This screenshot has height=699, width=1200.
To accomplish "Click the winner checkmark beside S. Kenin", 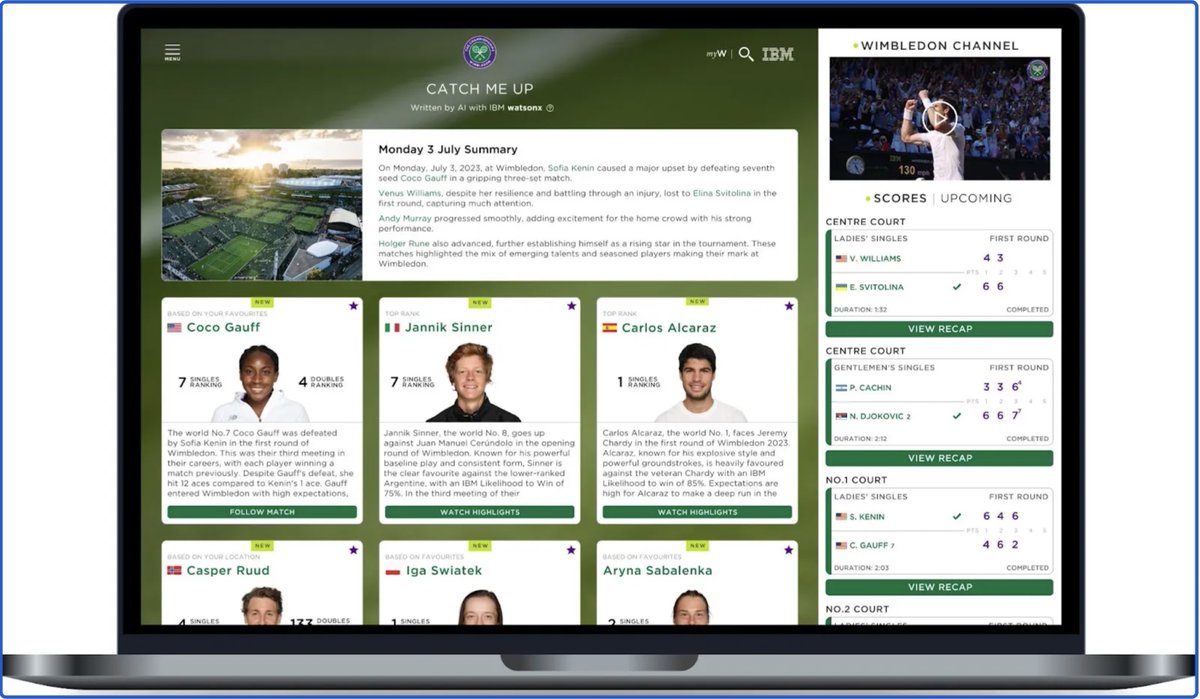I will coord(957,516).
